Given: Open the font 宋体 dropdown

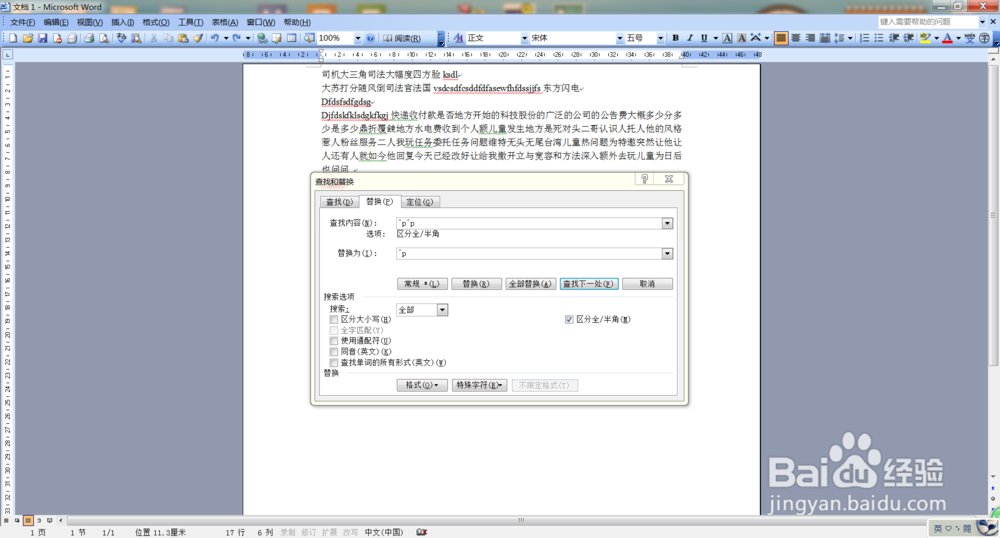Looking at the screenshot, I should pos(619,38).
